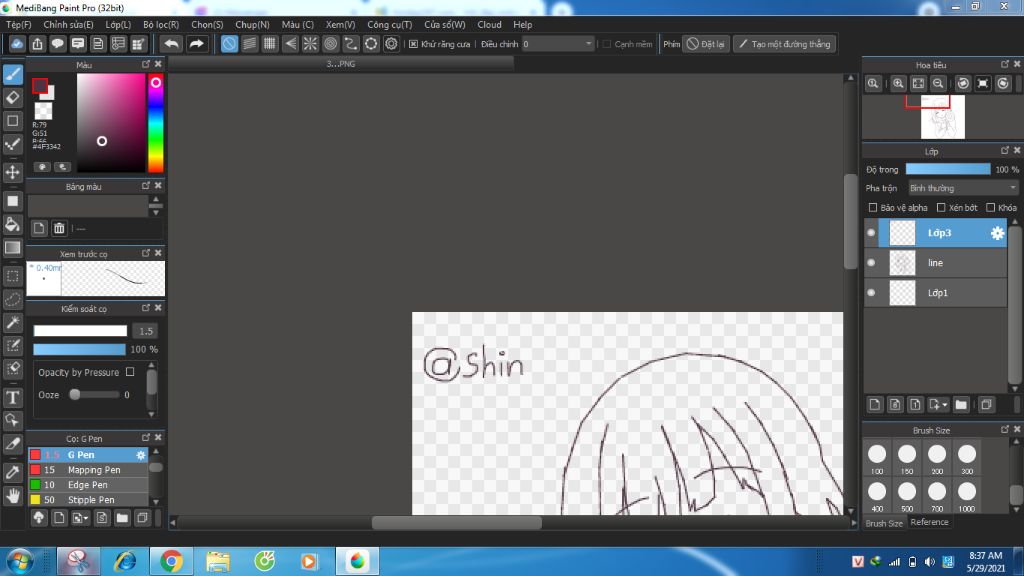
Task: Enable Xén bớt clipping checkbox
Action: [941, 208]
